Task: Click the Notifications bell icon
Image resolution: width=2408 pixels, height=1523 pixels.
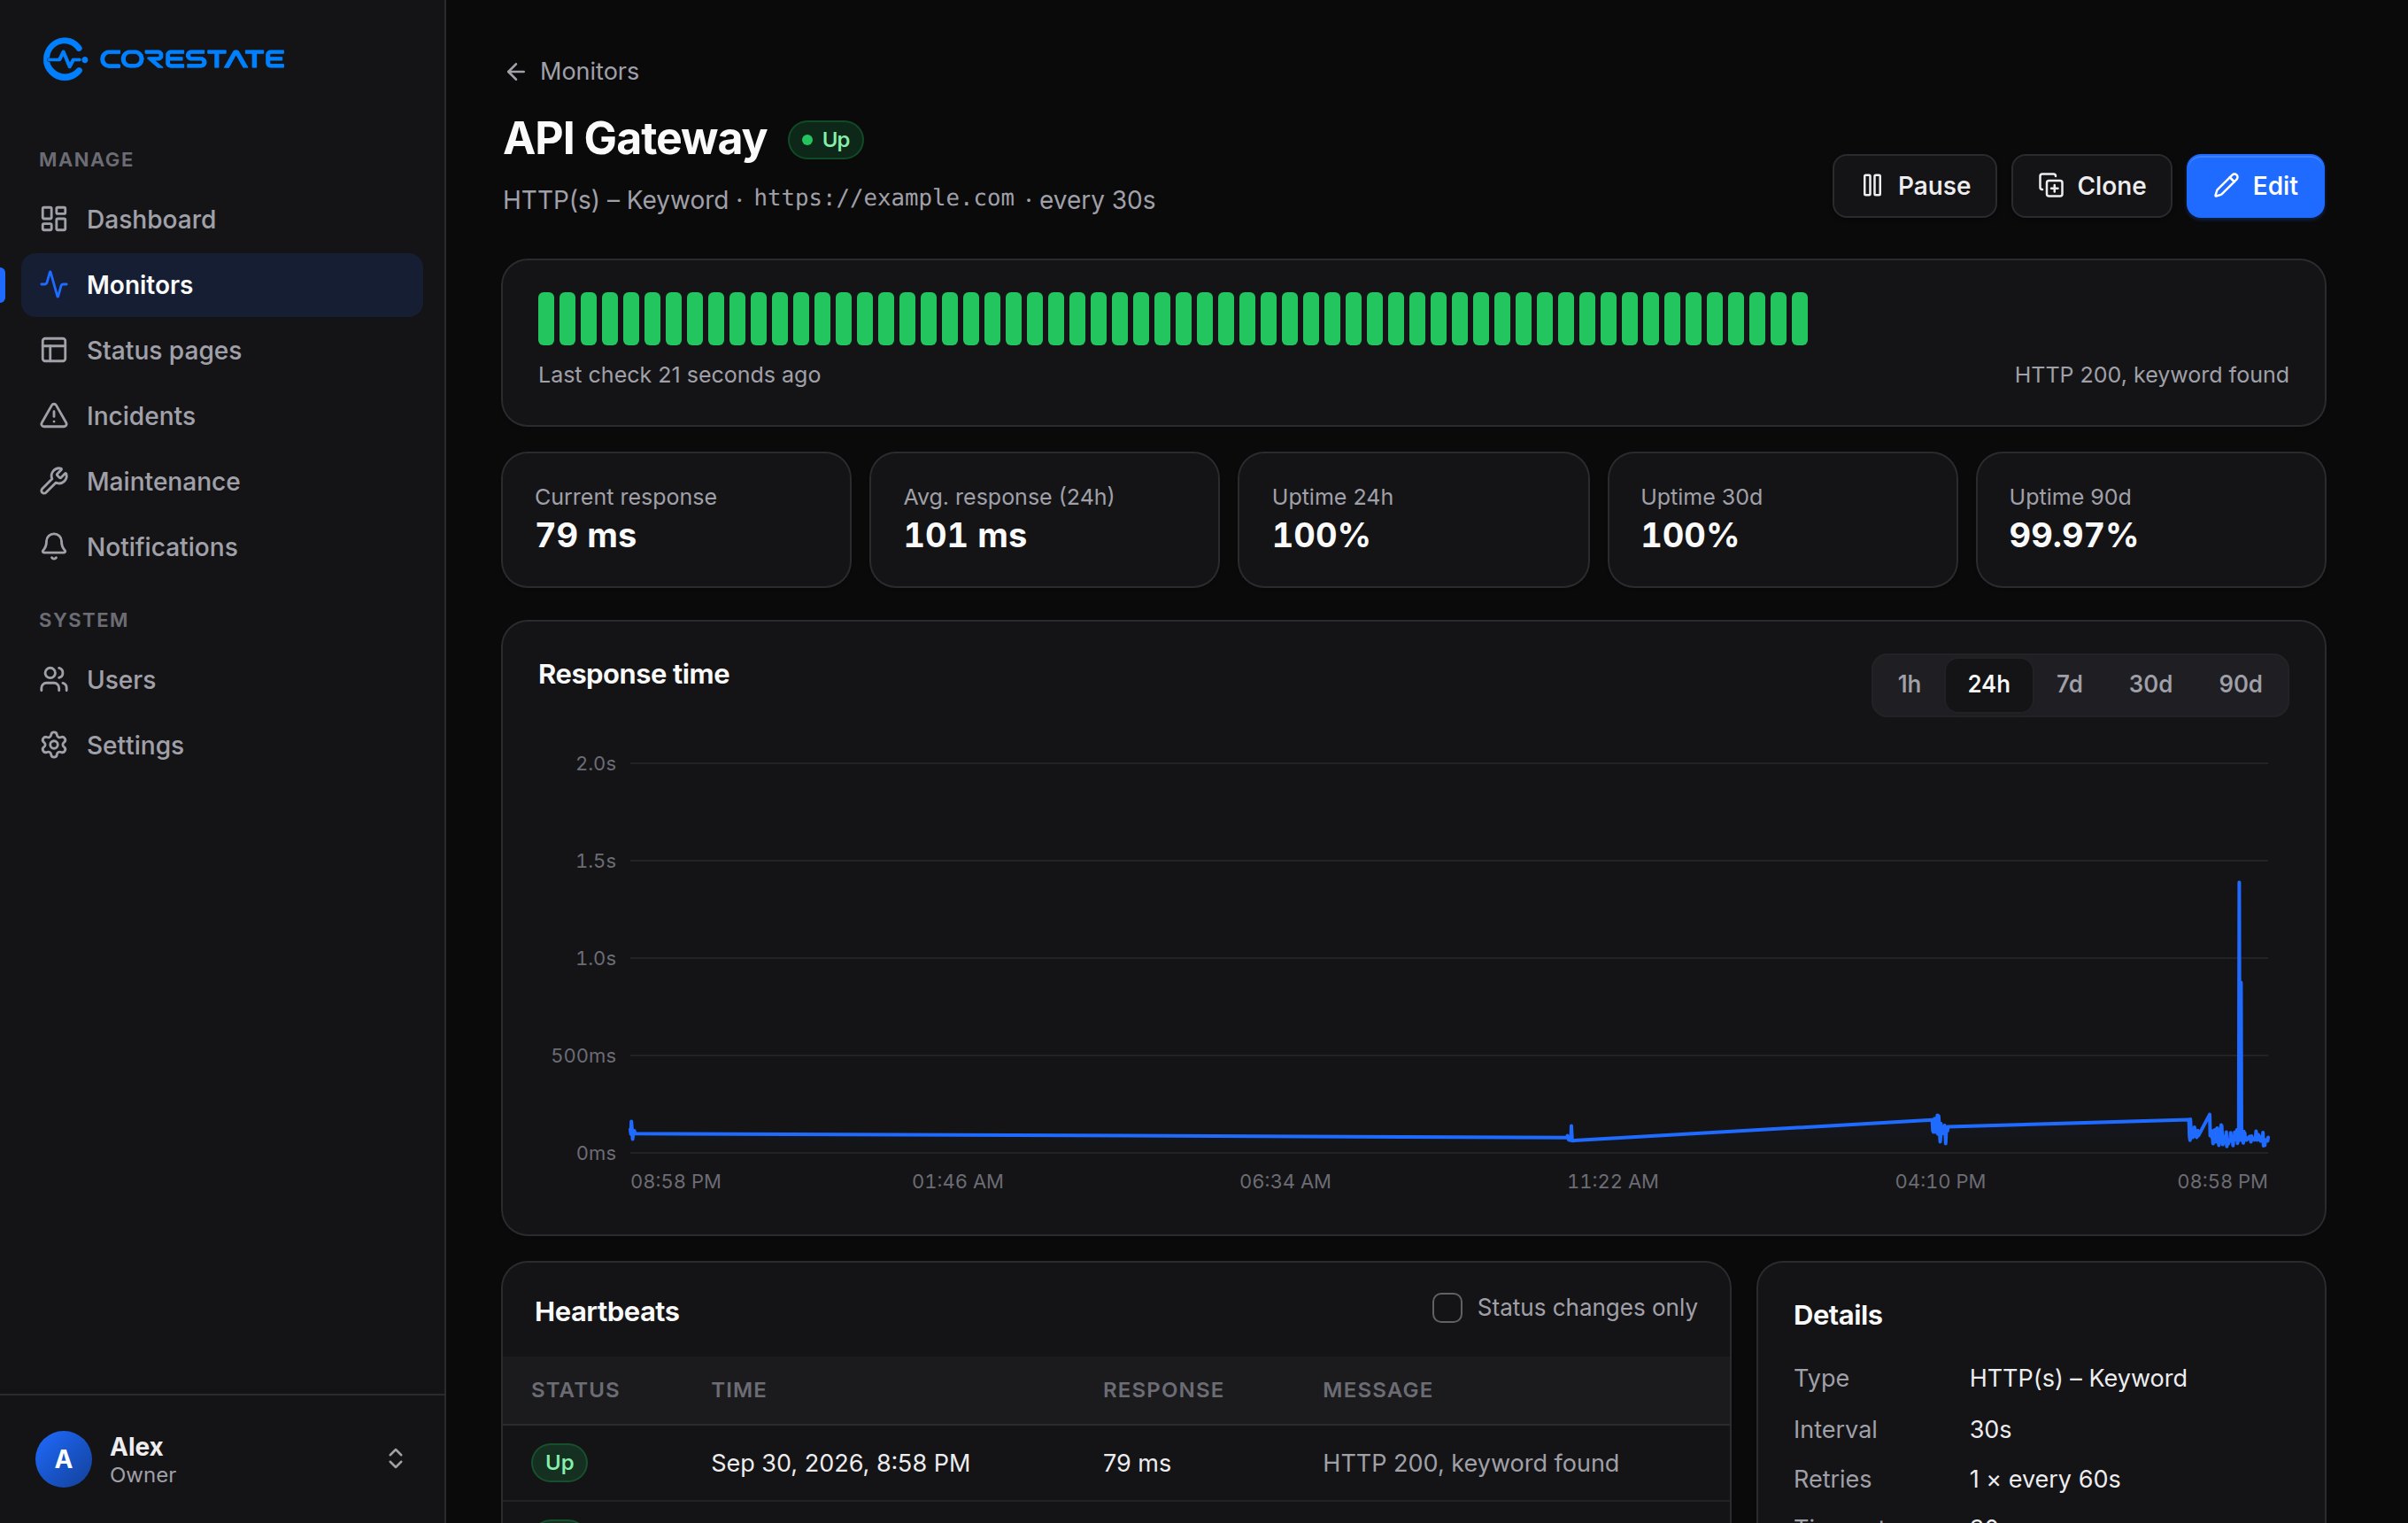Action: click(54, 547)
